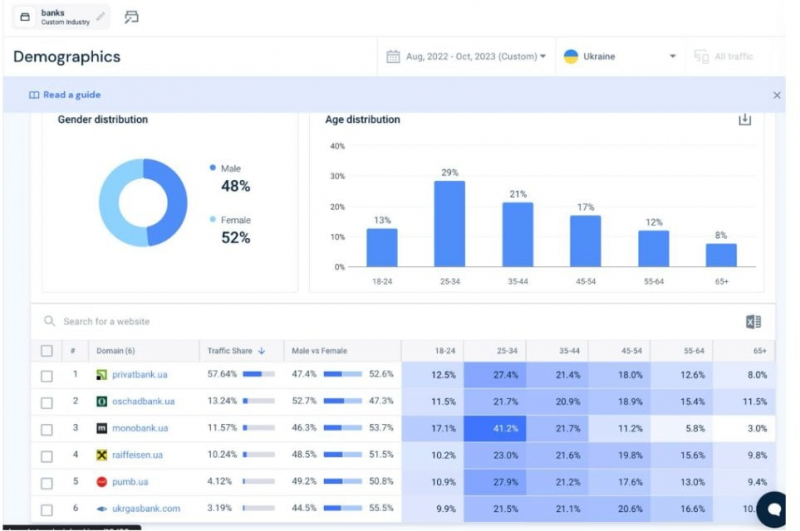Image resolution: width=800 pixels, height=531 pixels.
Task: Click the 25-34 bar in age chart
Action: coord(449,223)
